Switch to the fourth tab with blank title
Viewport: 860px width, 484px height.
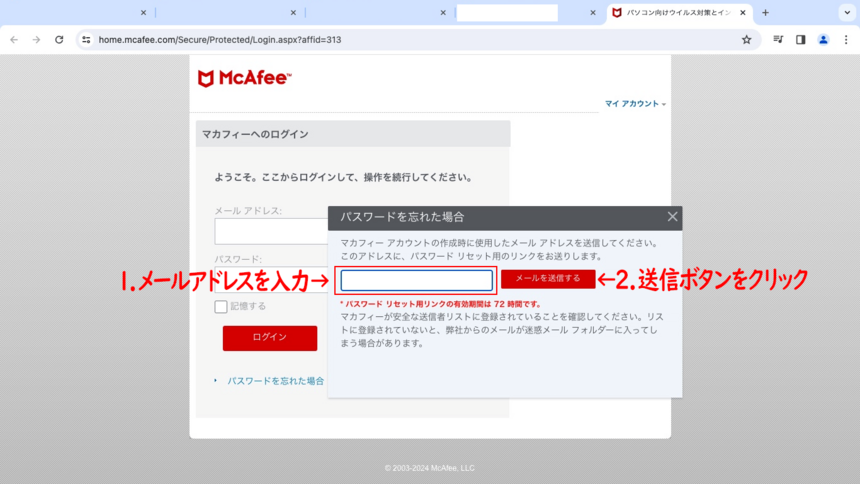(507, 13)
